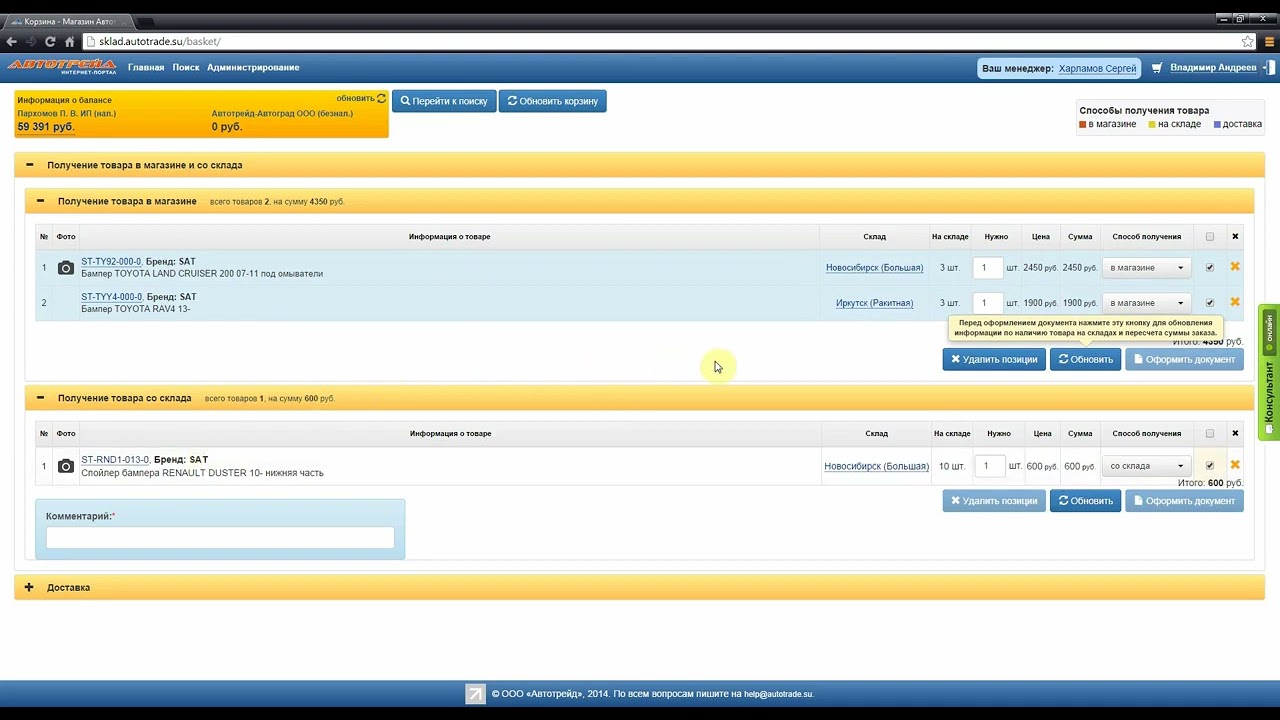
Task: Focus quantity field for ST-TYY4-000-0
Action: (987, 303)
